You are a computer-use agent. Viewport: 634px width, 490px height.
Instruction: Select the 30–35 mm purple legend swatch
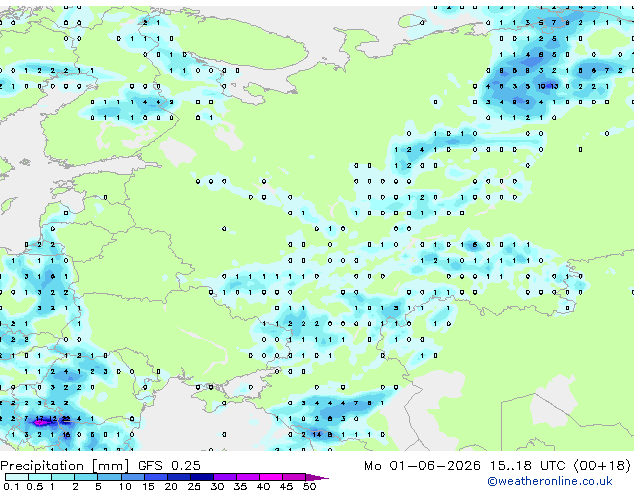point(225,477)
